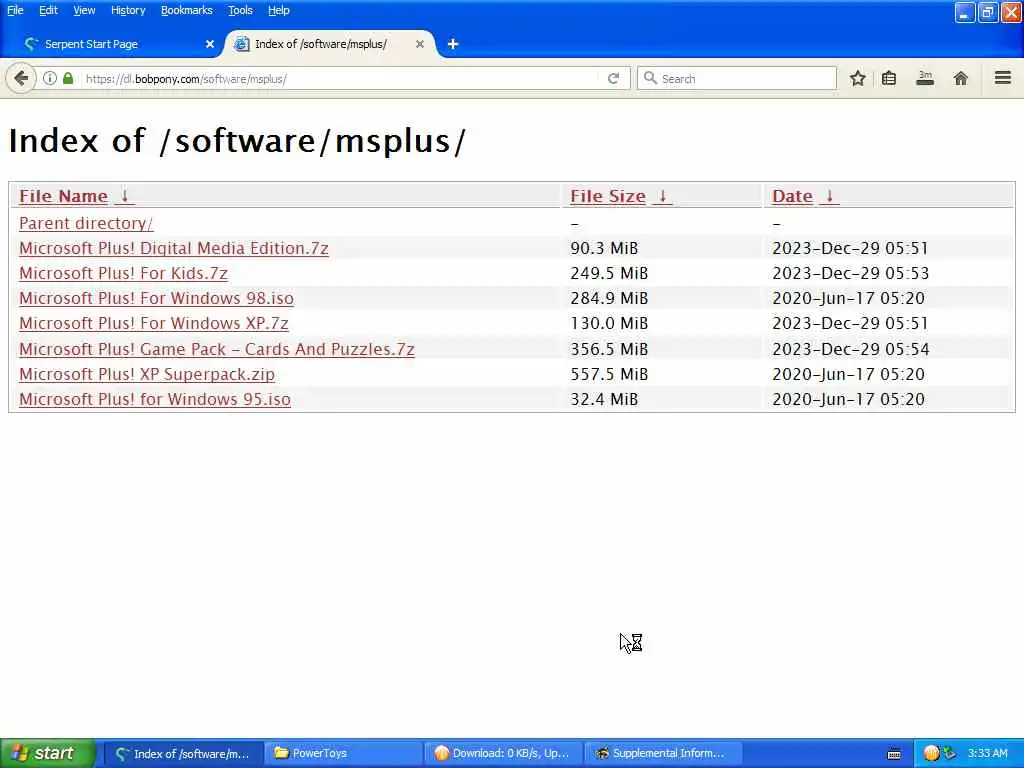Open the History menu
Image resolution: width=1024 pixels, height=768 pixels.
tap(128, 10)
